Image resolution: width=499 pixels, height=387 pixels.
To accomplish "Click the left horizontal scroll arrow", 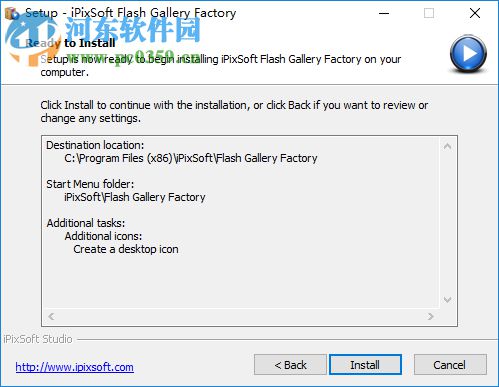I will tap(51, 316).
